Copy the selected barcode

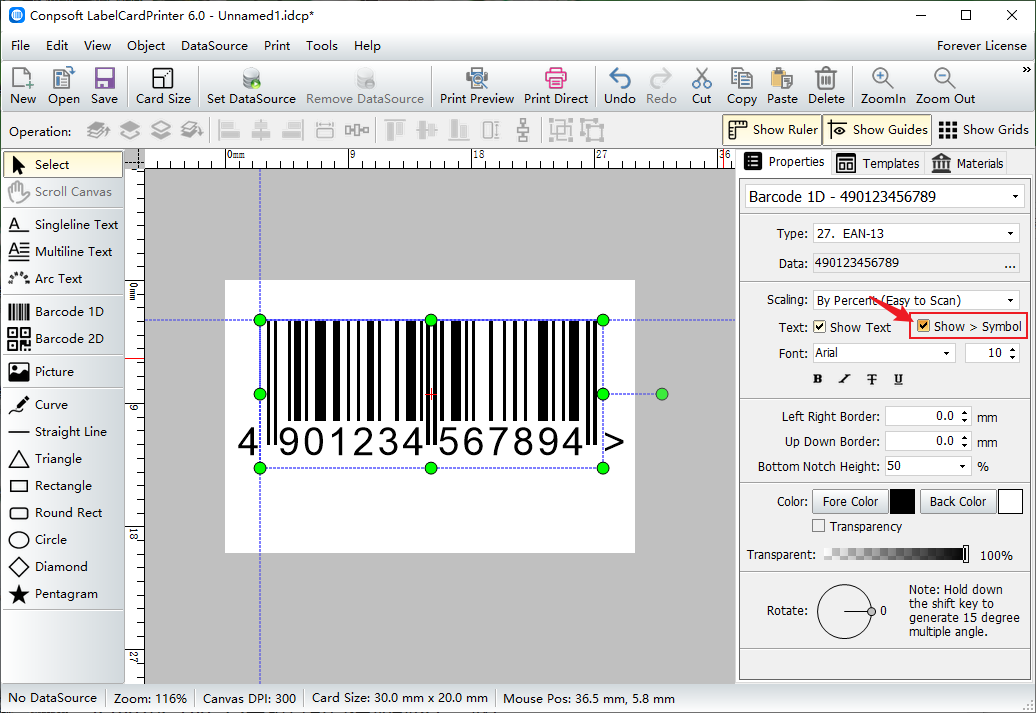point(741,86)
